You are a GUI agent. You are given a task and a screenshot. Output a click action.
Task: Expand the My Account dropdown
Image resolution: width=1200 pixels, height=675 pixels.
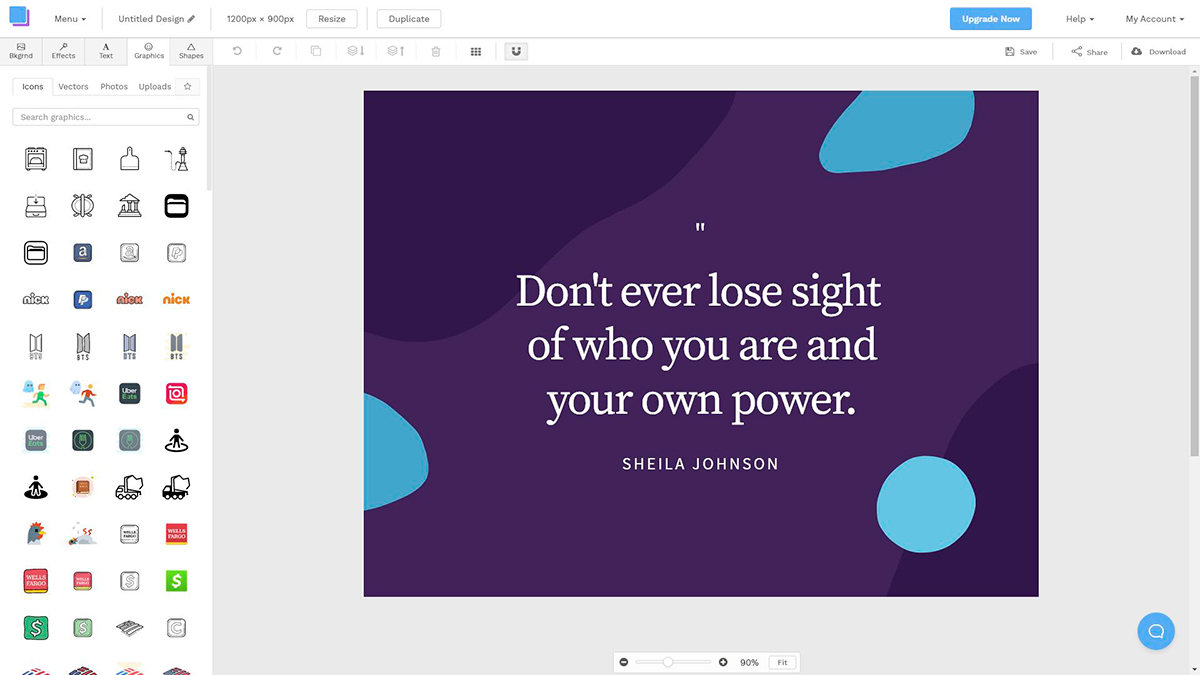point(1155,19)
